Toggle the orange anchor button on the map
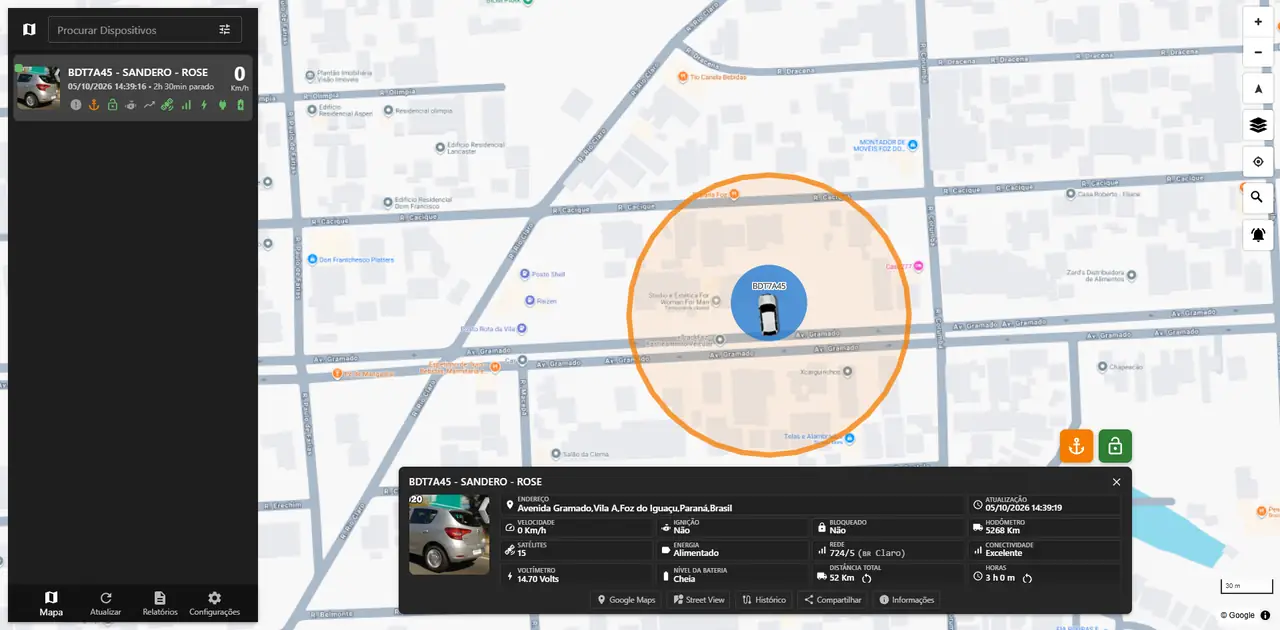Screen dimensions: 1280x630 click(x=1077, y=446)
